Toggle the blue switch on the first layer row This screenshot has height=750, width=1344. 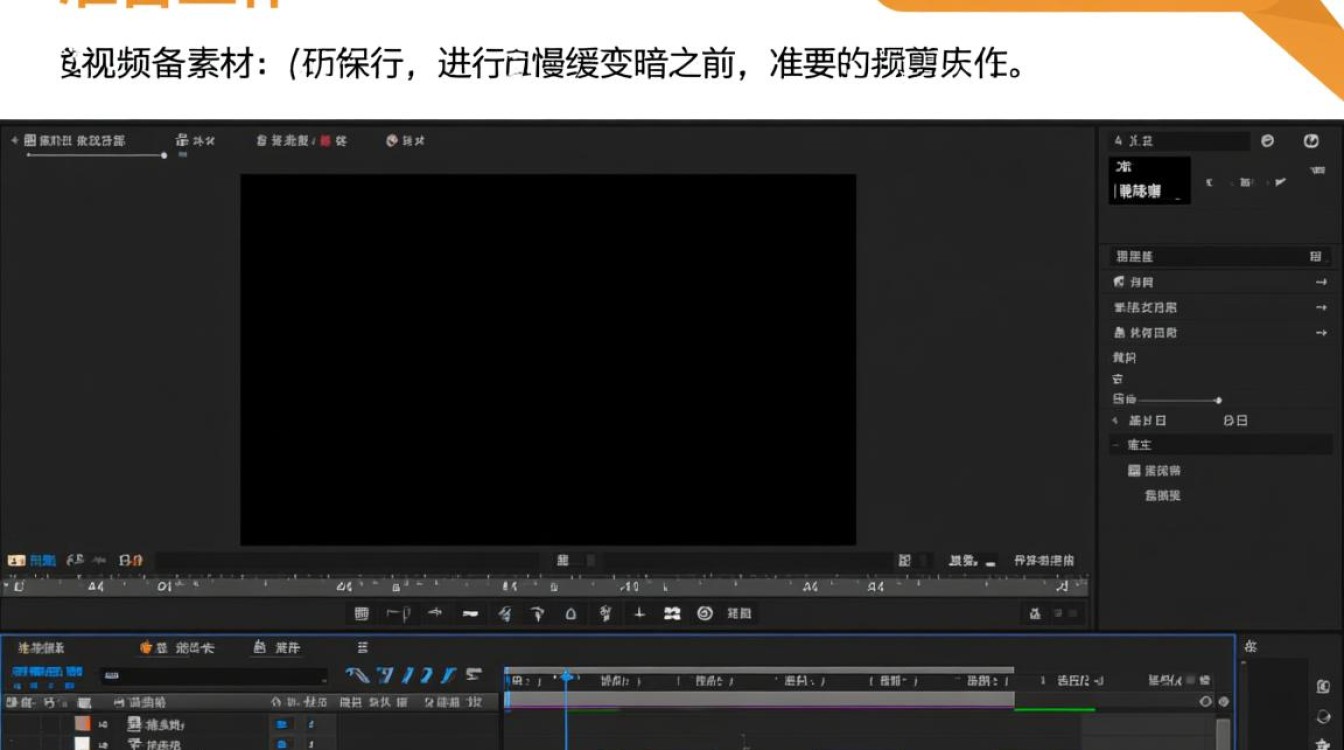point(282,724)
